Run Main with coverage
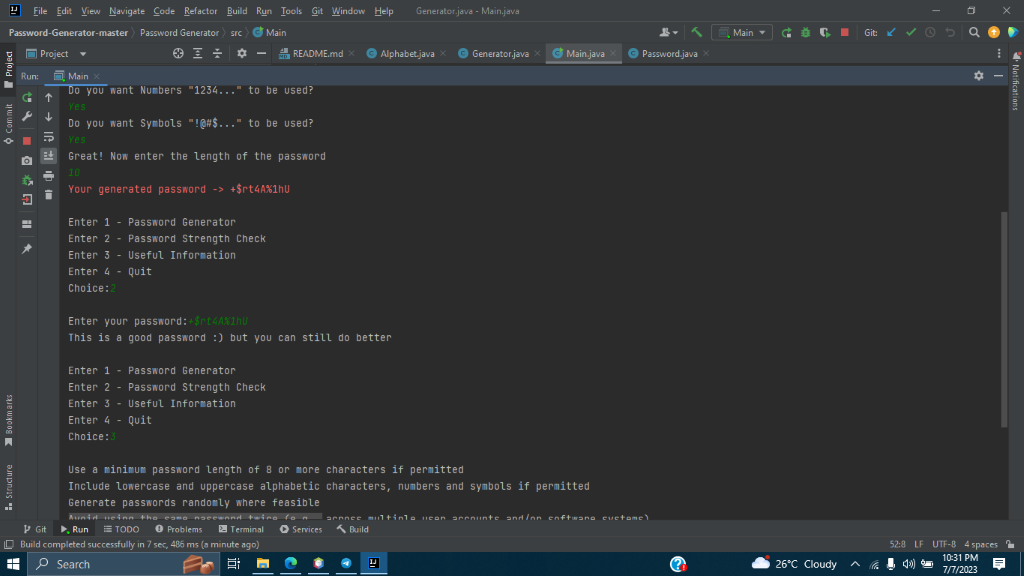1024x576 pixels. tap(825, 33)
